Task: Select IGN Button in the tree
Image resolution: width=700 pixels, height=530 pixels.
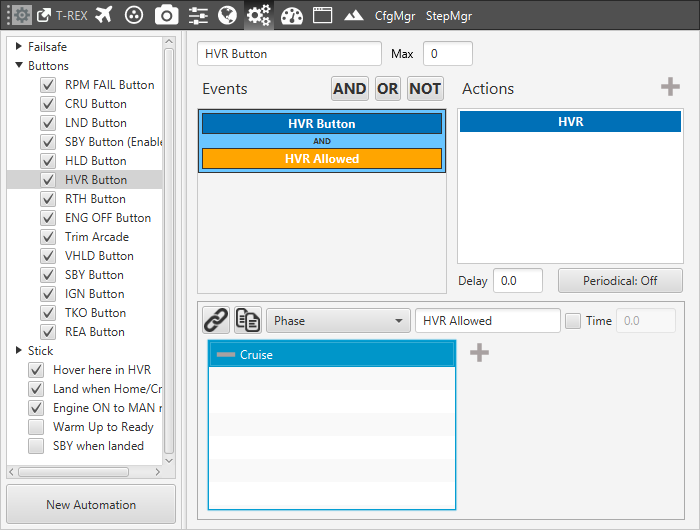Action: pyautogui.click(x=95, y=294)
